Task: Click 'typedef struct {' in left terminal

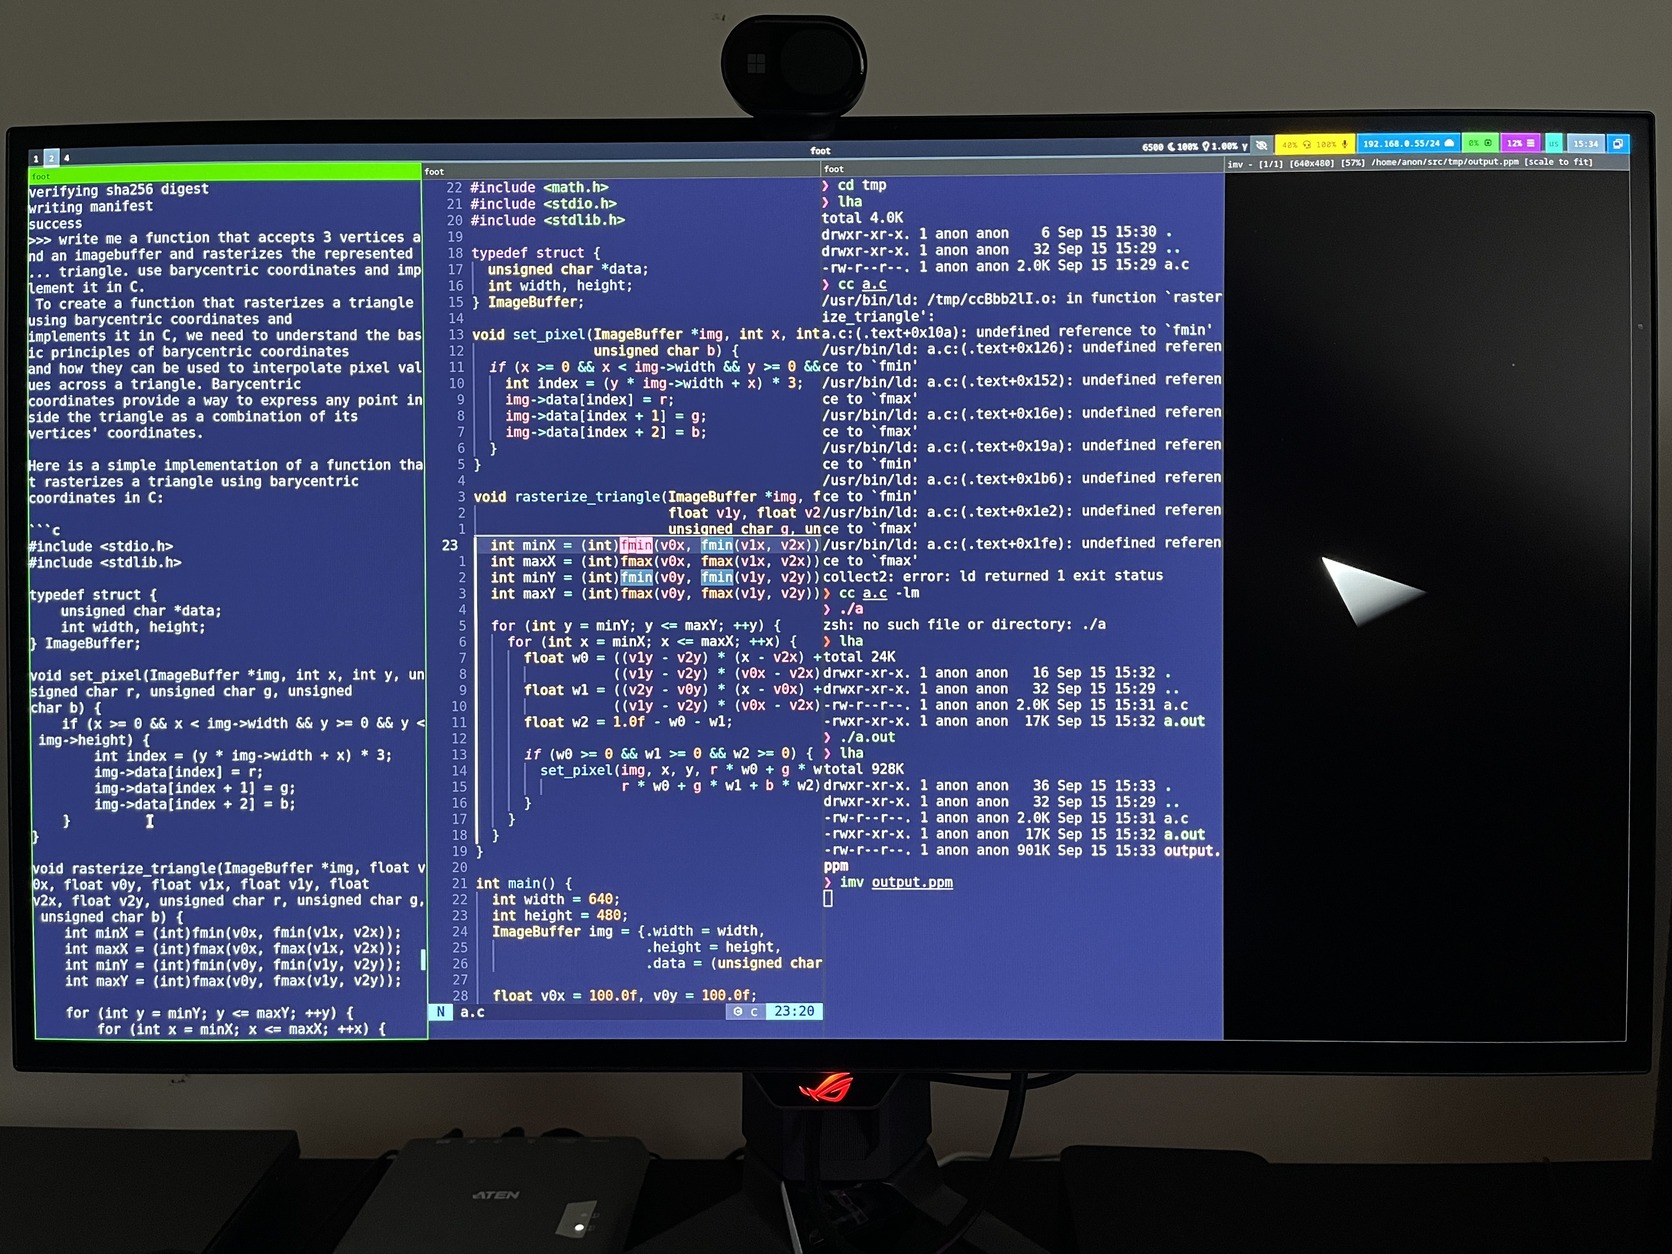Action: pyautogui.click(x=93, y=595)
